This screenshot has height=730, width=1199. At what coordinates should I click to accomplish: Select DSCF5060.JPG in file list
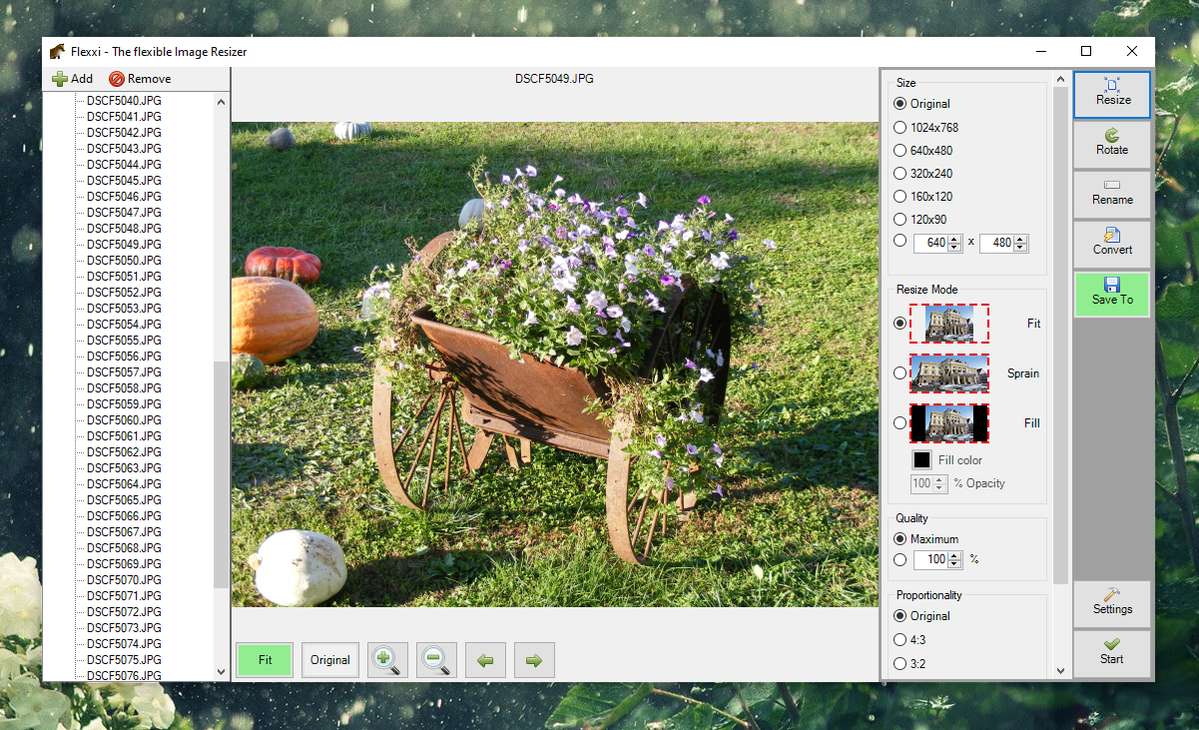[124, 420]
